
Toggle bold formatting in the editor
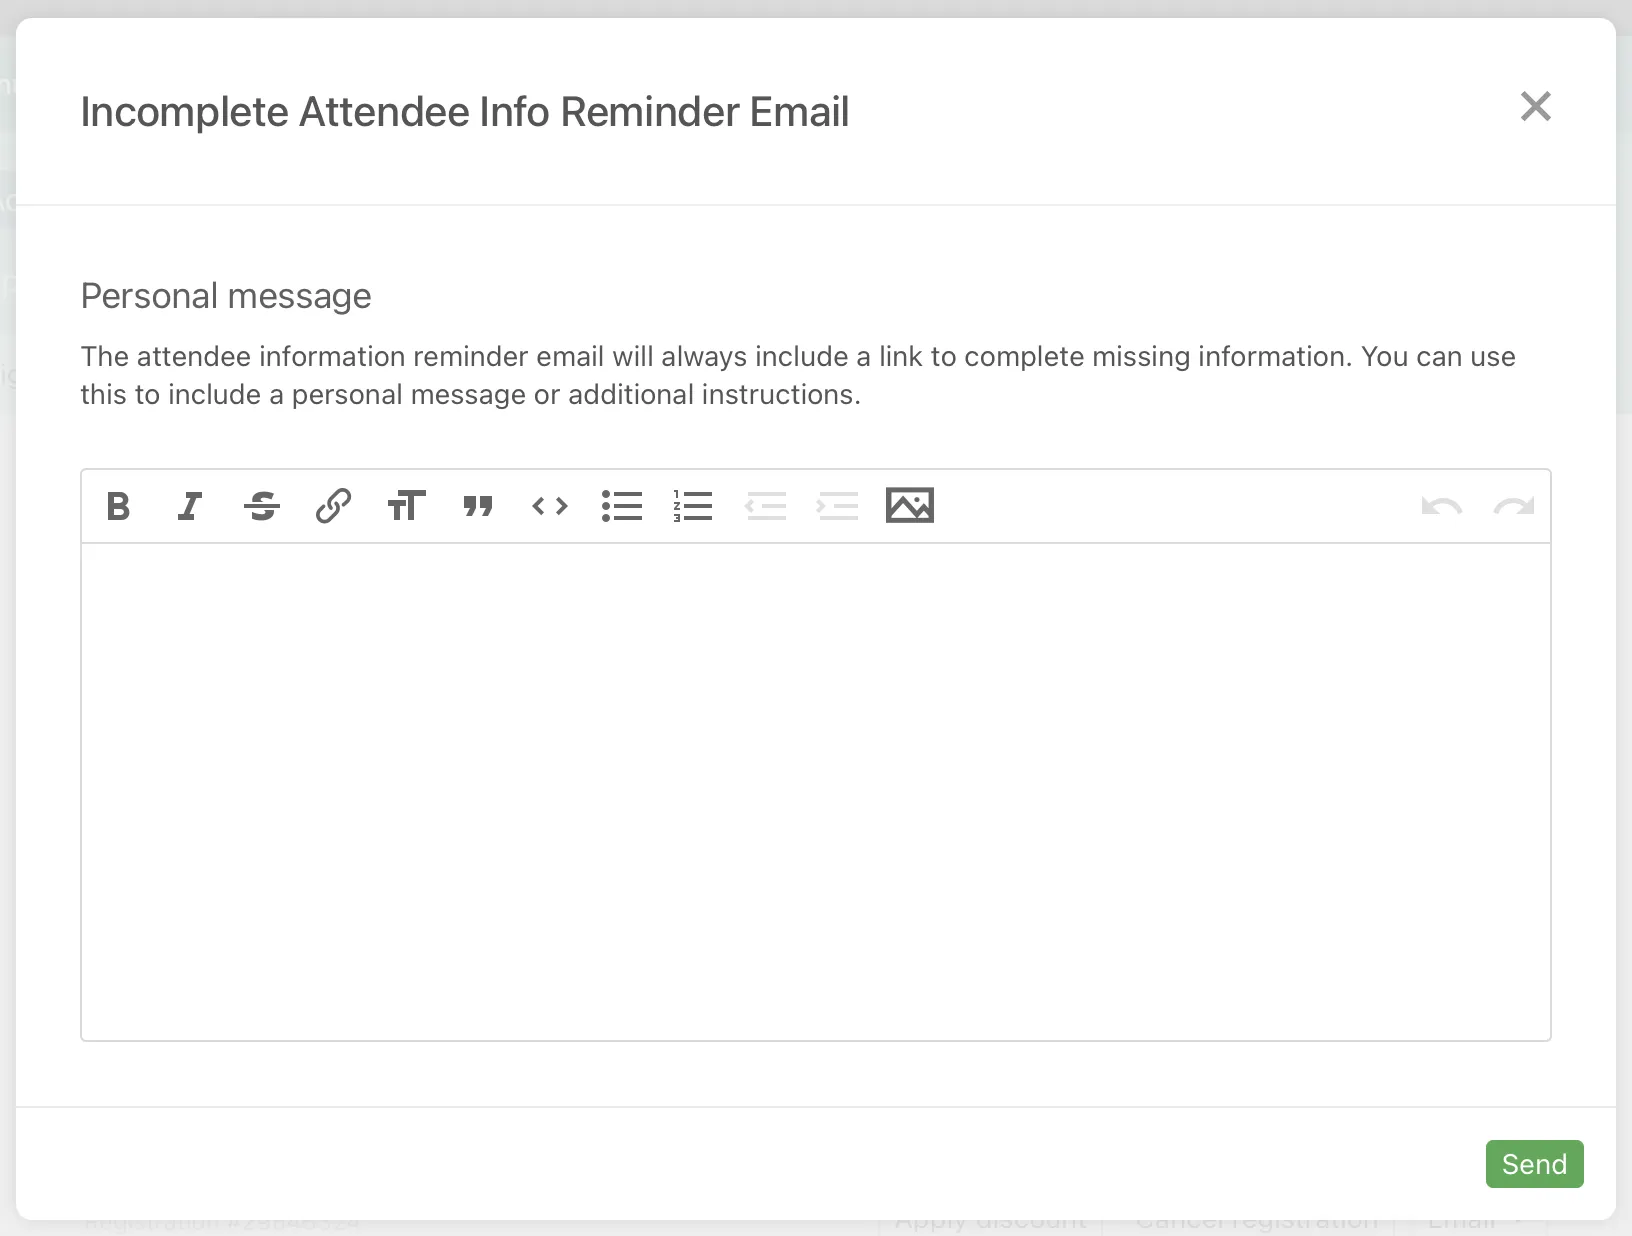pos(118,506)
